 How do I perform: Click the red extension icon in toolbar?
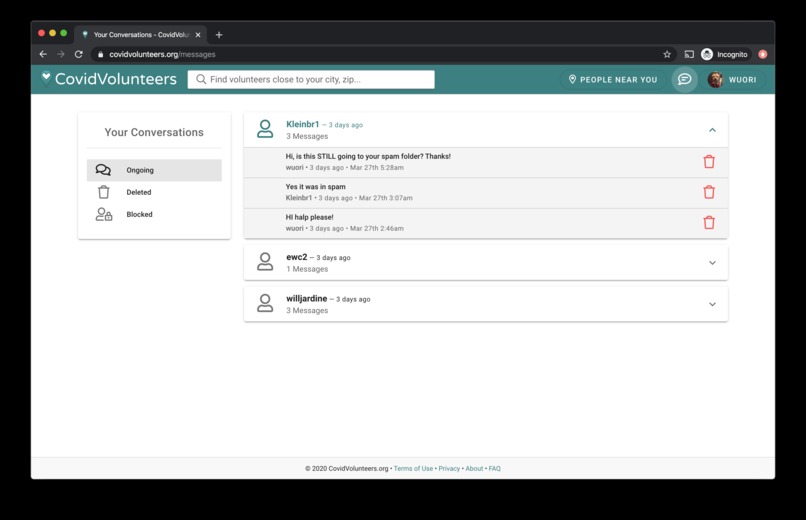[763, 54]
